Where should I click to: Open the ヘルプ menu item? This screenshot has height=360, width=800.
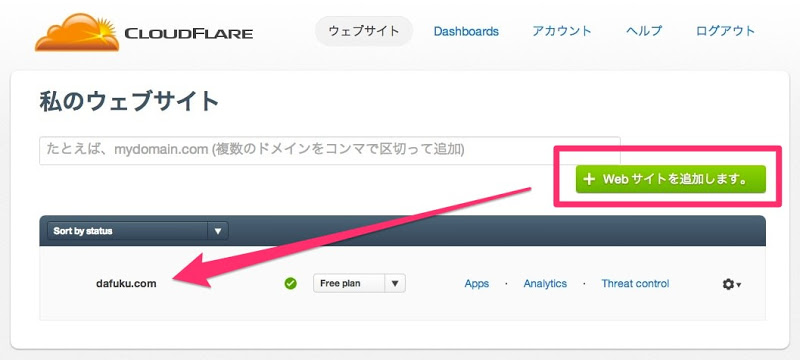click(x=644, y=31)
